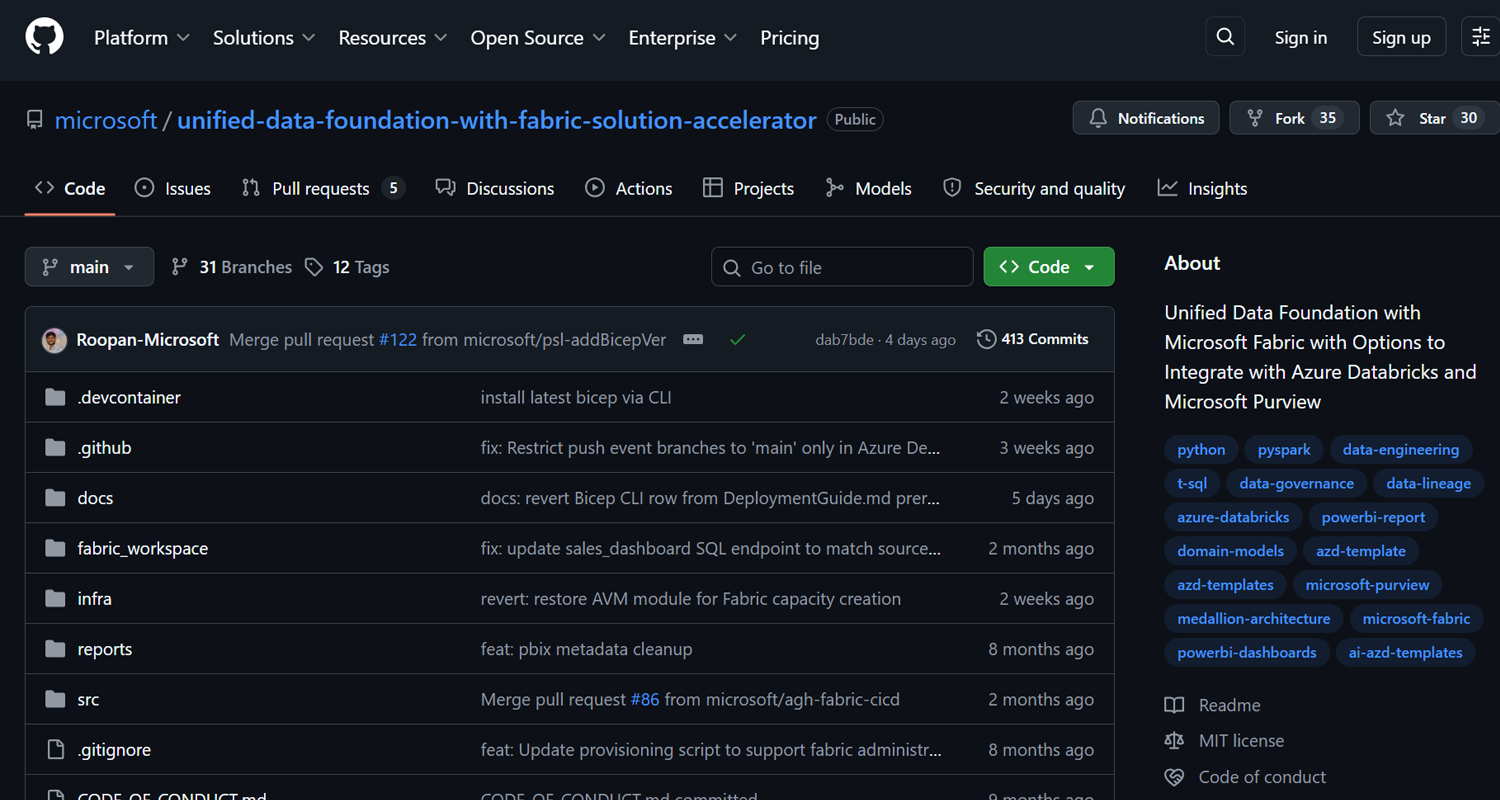
Task: Click the microsoft-fabric topic tag
Action: pyautogui.click(x=1416, y=618)
